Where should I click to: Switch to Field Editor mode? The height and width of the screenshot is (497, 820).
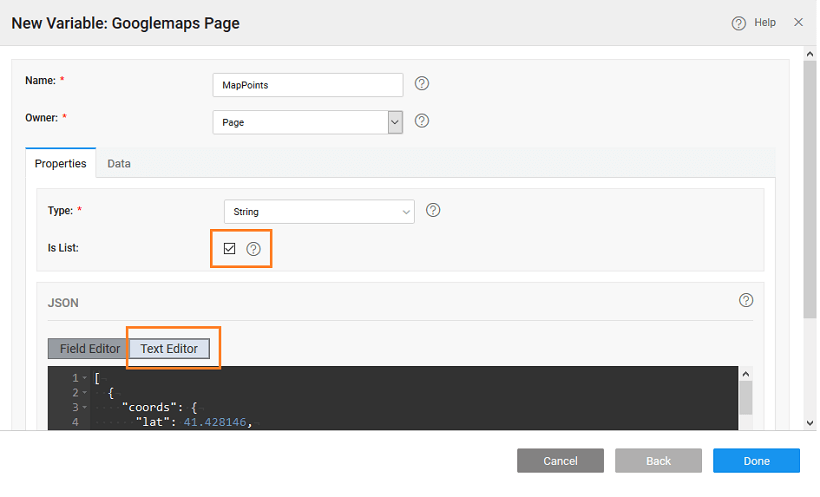[89, 349]
